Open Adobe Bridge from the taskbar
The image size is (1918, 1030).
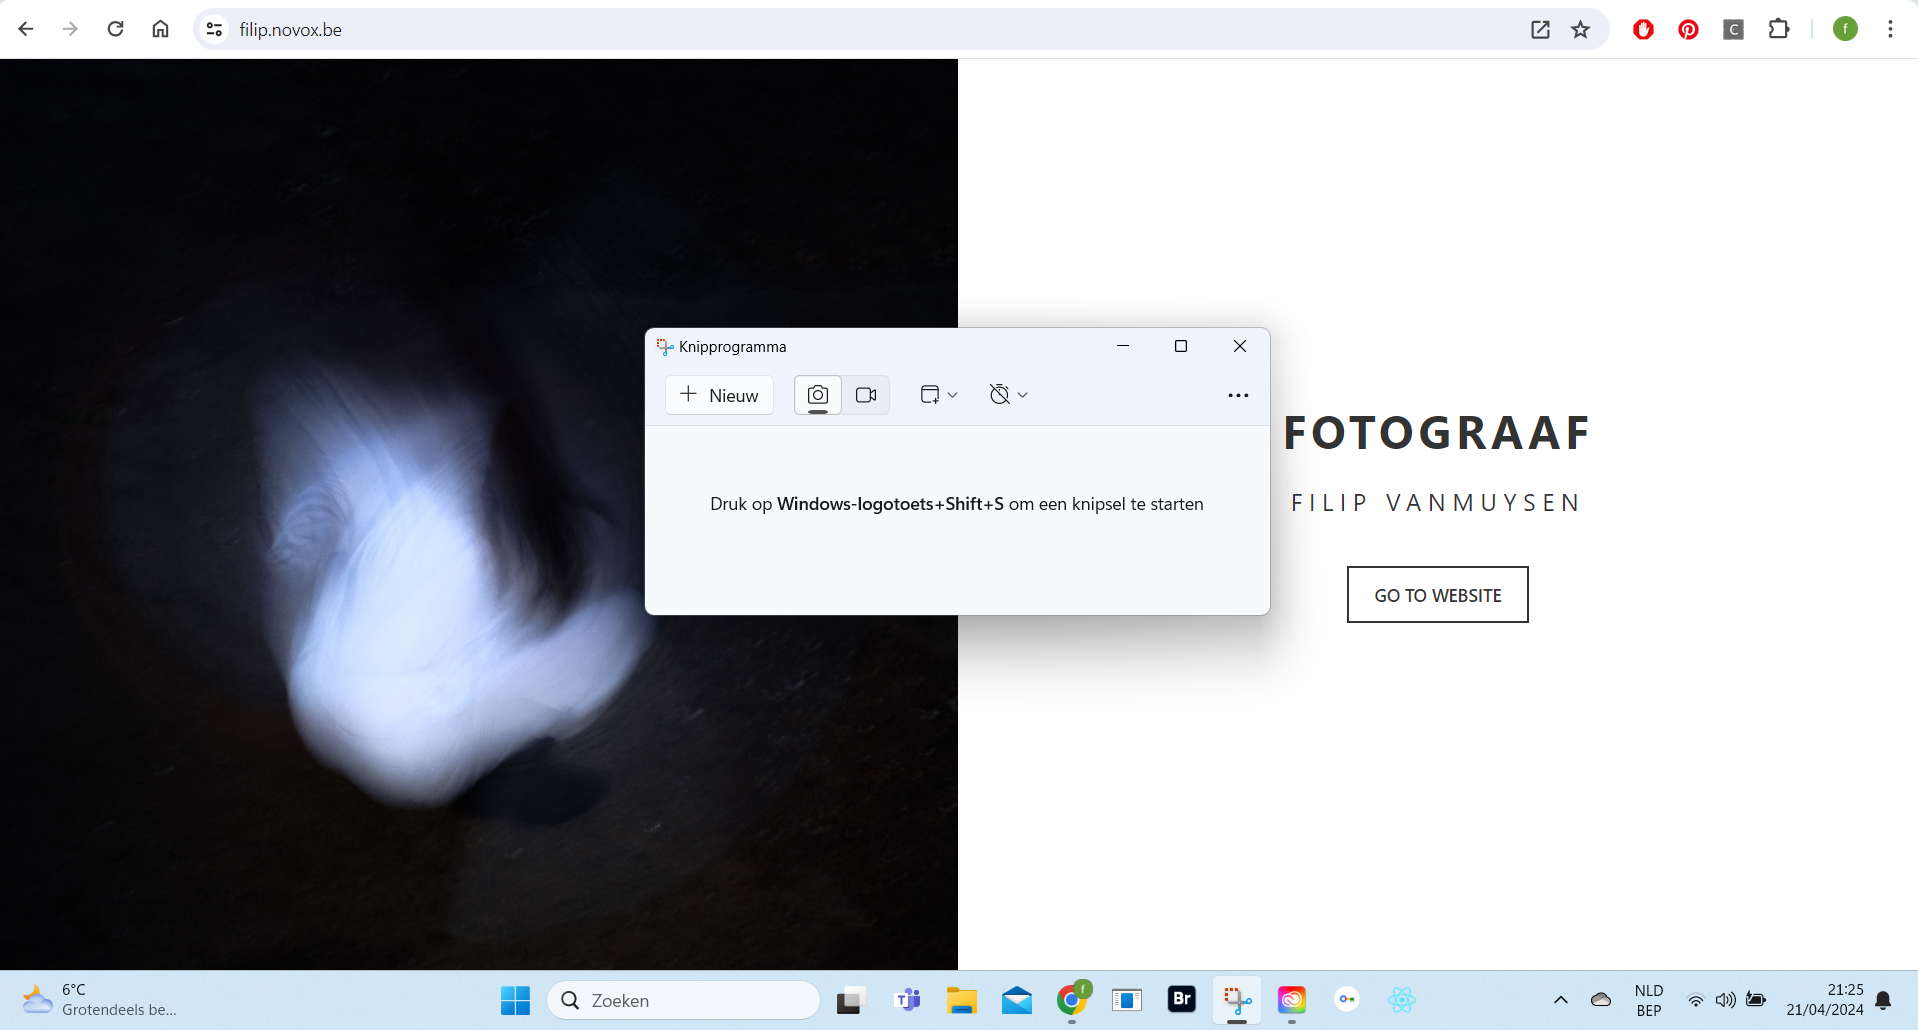click(x=1181, y=999)
